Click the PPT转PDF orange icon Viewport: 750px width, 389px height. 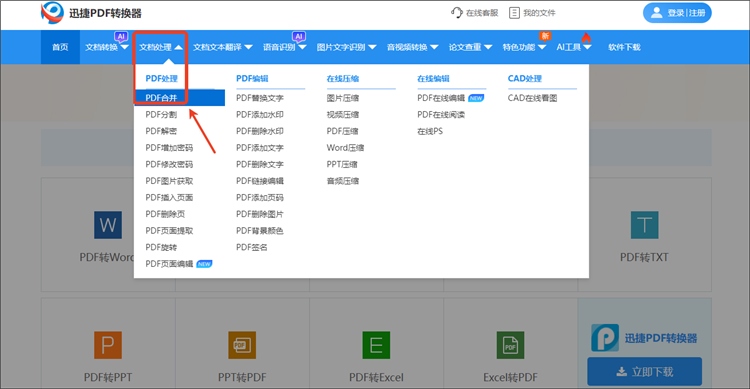242,345
